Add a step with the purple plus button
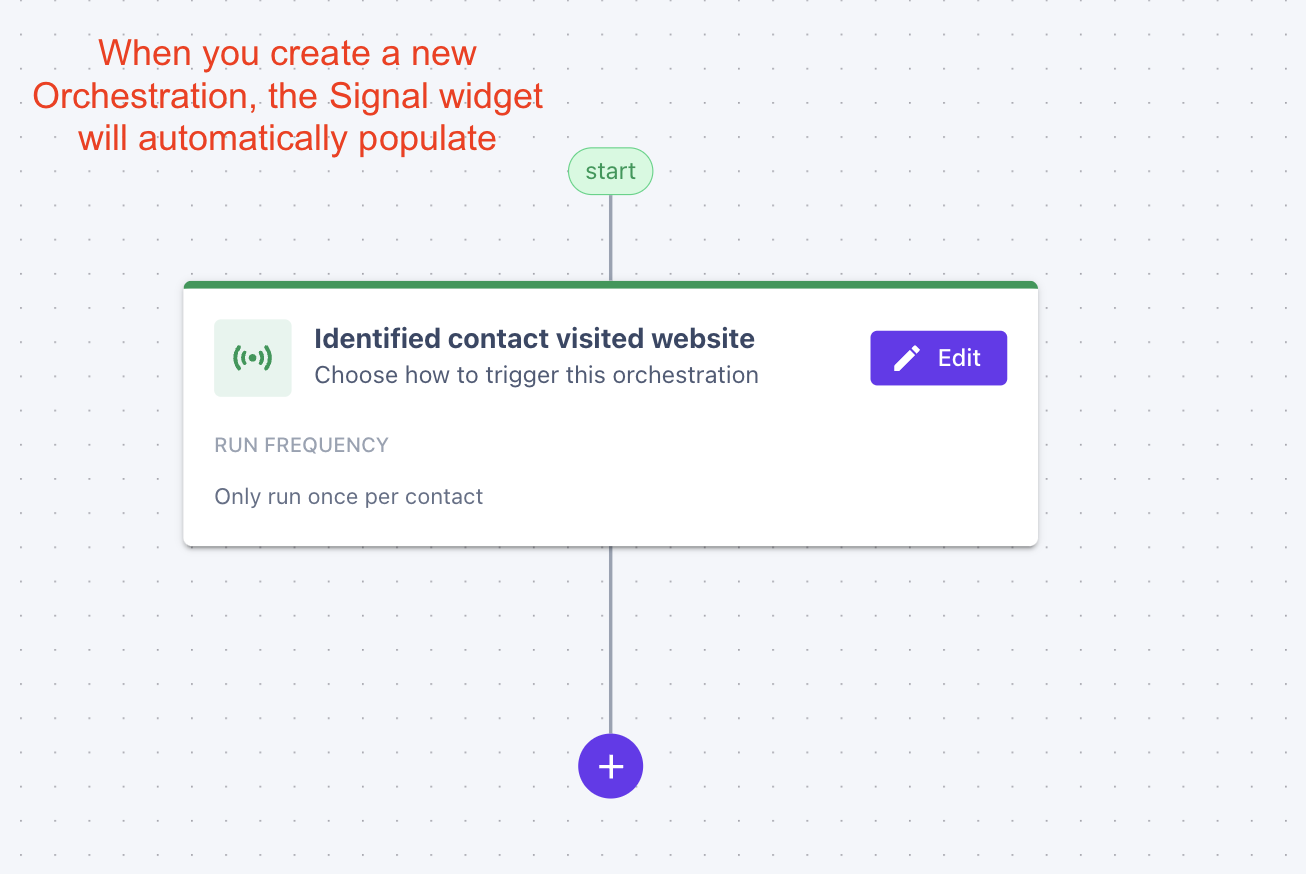 click(x=610, y=766)
